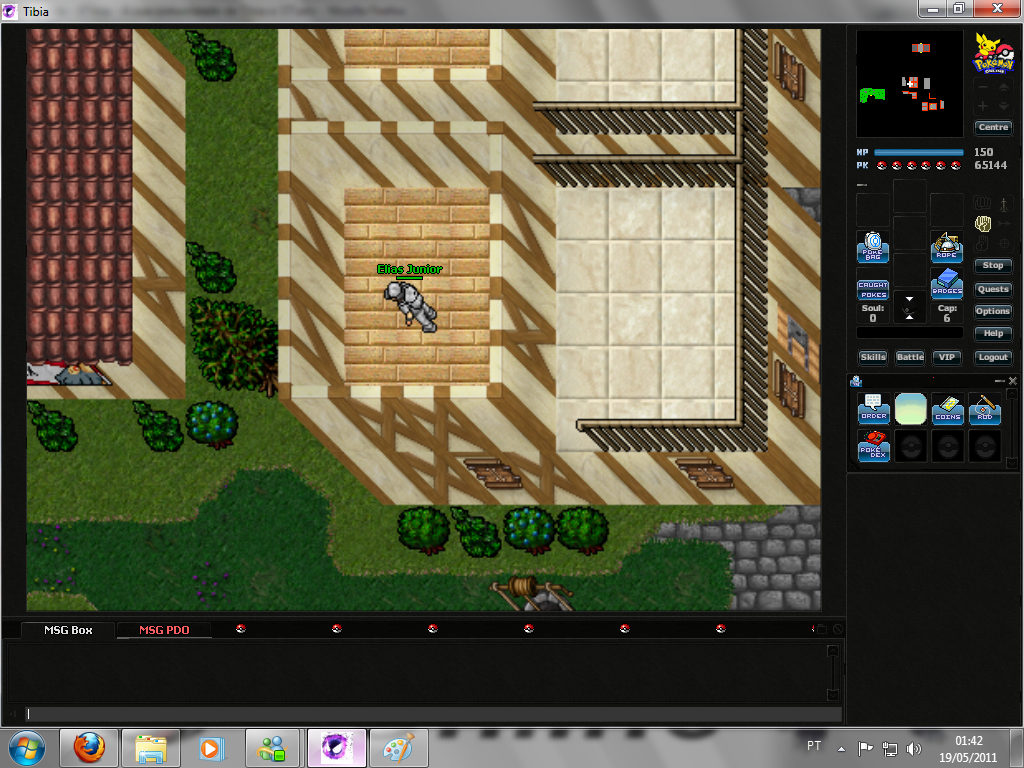Open Windows Media Player from the taskbar
Screen dimensions: 1024x768
click(212, 748)
